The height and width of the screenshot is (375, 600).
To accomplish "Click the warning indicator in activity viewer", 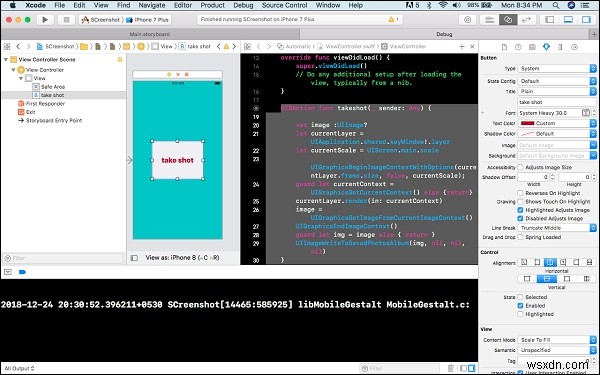I will [x=391, y=19].
